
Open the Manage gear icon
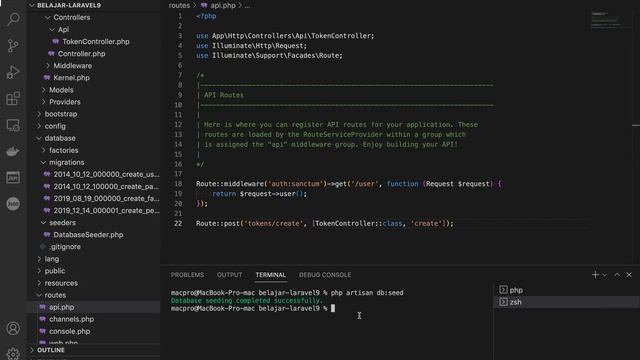[13, 353]
